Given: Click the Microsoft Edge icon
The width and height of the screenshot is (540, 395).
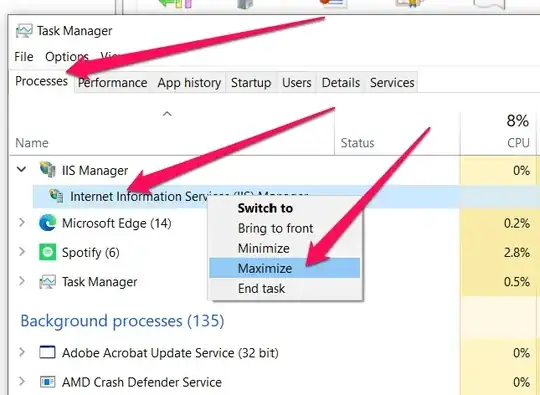Looking at the screenshot, I should (48, 223).
